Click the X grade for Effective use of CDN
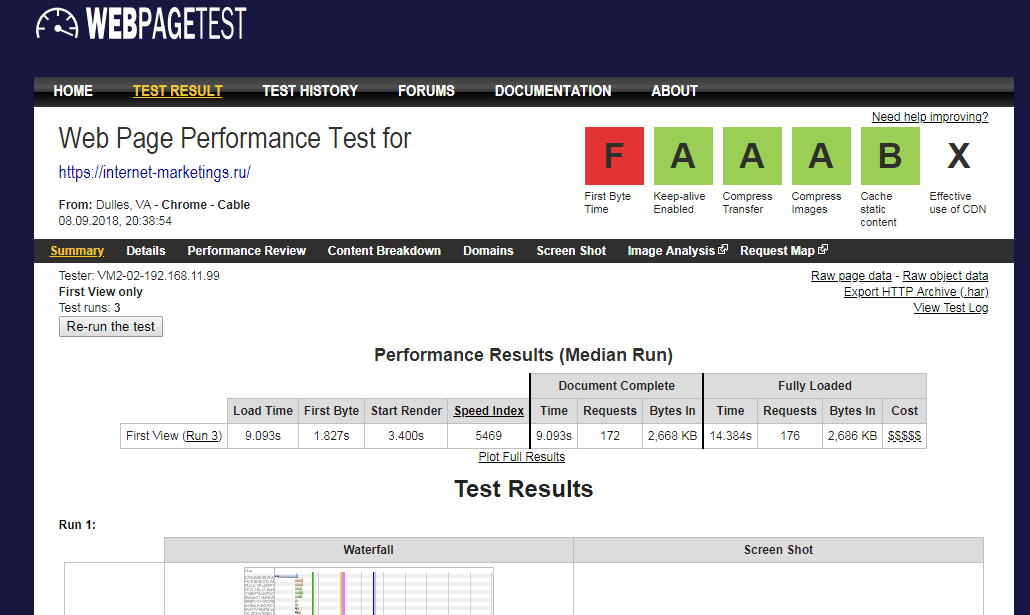 959,156
